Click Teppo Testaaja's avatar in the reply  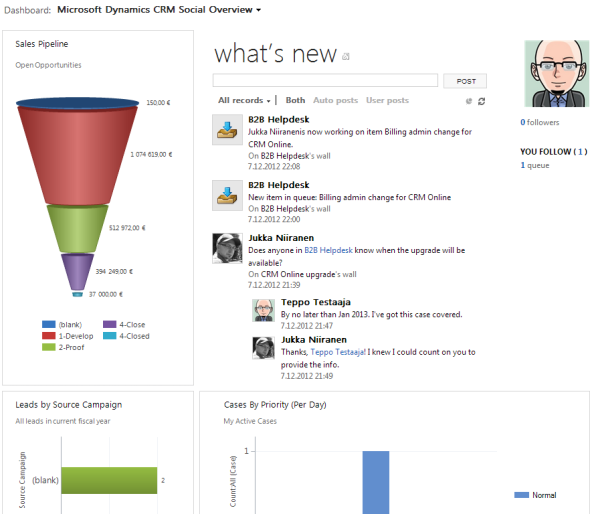click(x=263, y=310)
